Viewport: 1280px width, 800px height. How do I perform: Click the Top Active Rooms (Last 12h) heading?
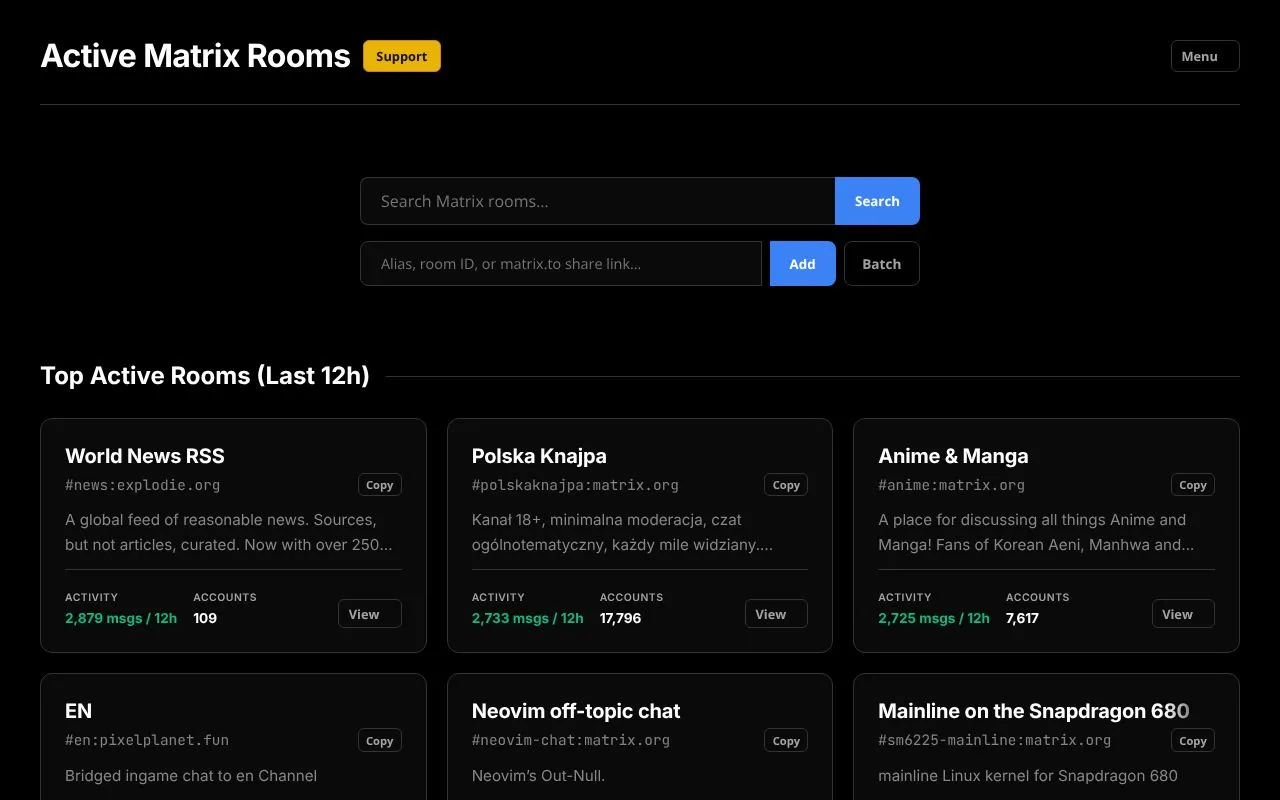tap(205, 376)
